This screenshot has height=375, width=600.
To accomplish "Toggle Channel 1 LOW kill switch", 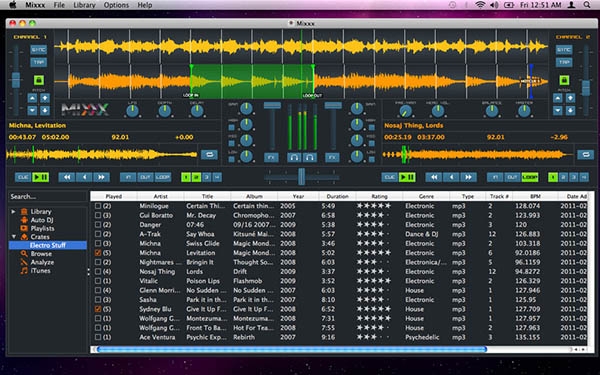I will (x=232, y=160).
